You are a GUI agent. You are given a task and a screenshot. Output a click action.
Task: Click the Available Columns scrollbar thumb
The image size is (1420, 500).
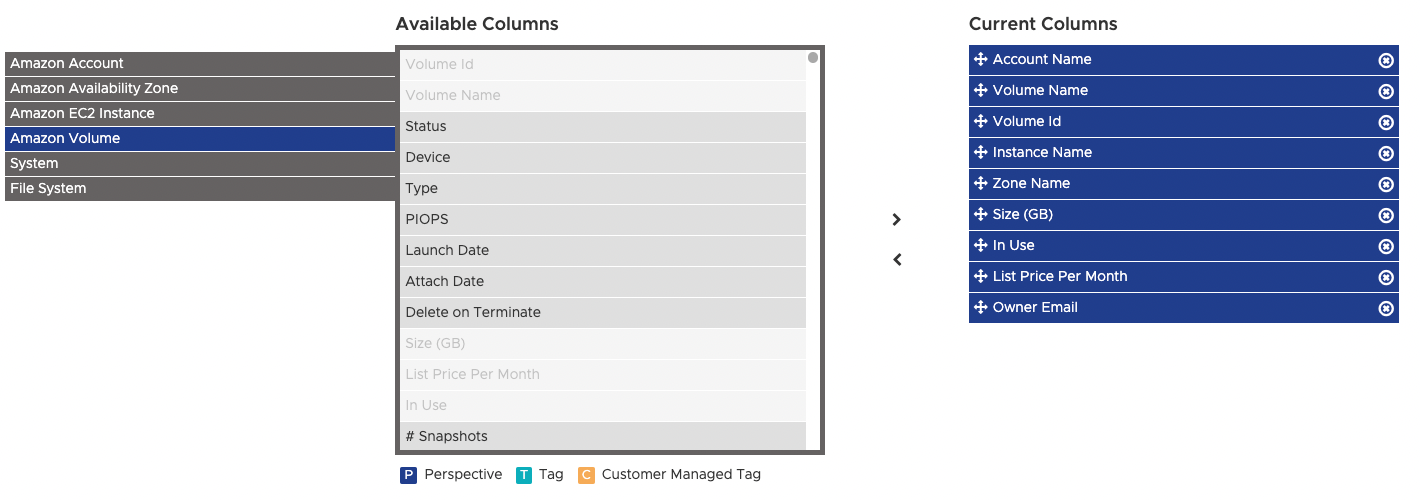pos(813,58)
